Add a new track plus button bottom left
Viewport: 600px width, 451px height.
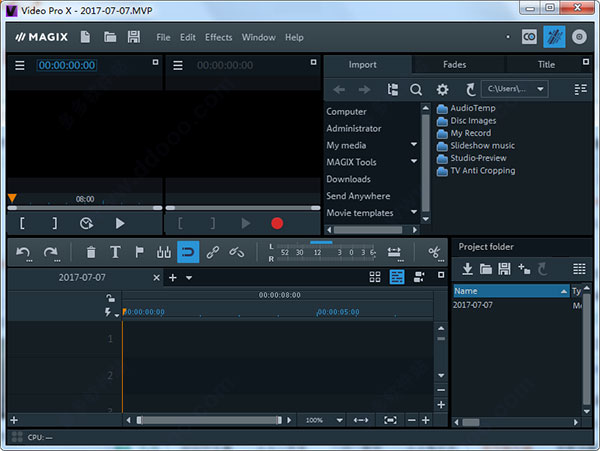tap(14, 420)
